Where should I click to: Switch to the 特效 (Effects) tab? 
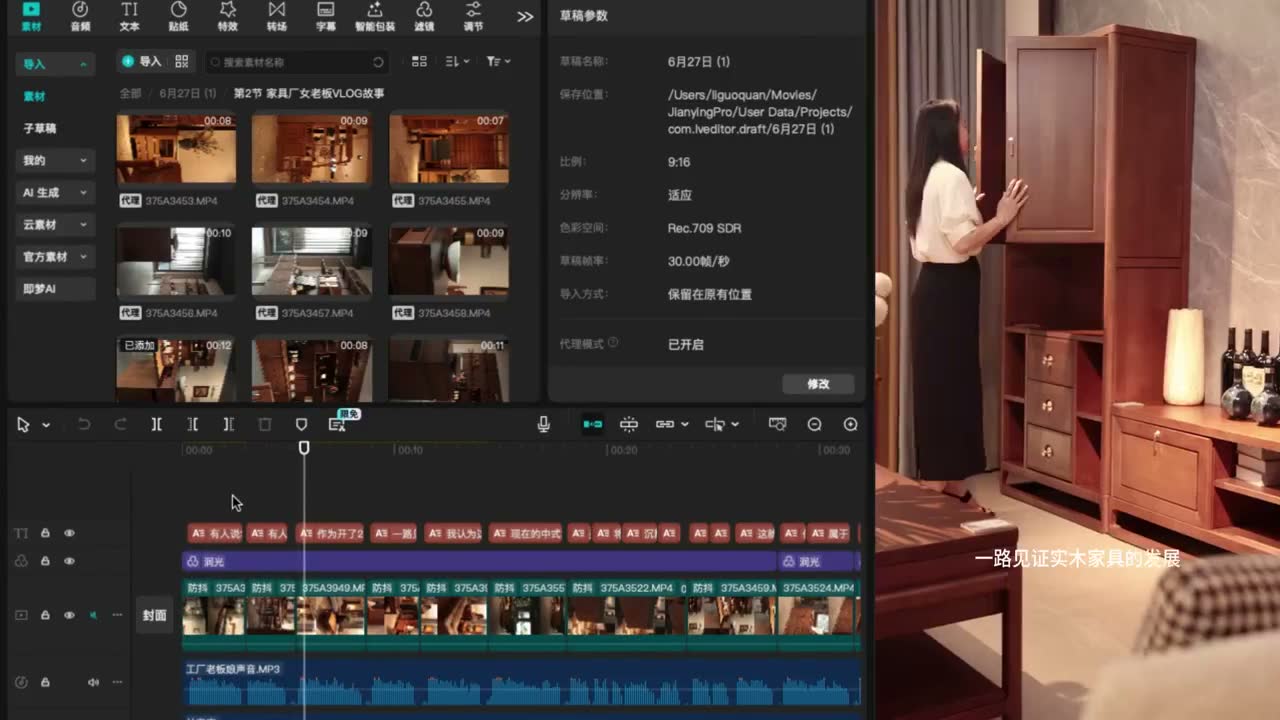(227, 16)
